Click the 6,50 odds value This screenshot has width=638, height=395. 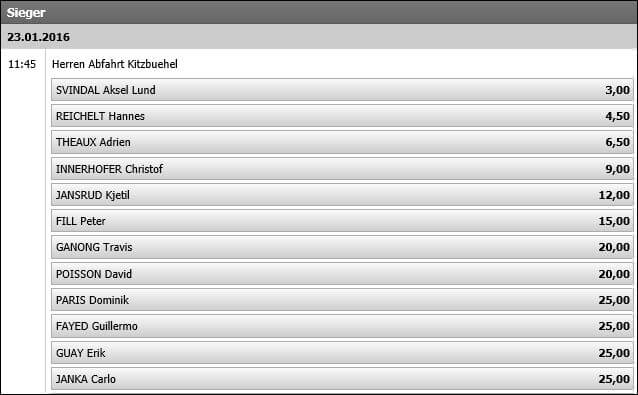617,142
